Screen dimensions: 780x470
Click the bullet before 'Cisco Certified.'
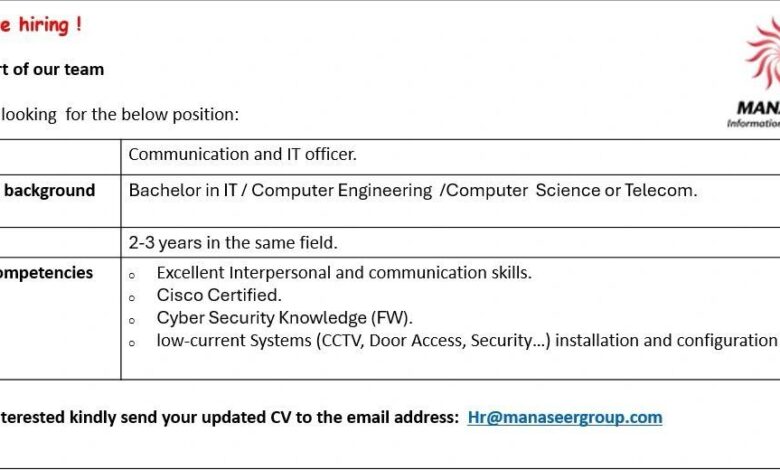132,298
